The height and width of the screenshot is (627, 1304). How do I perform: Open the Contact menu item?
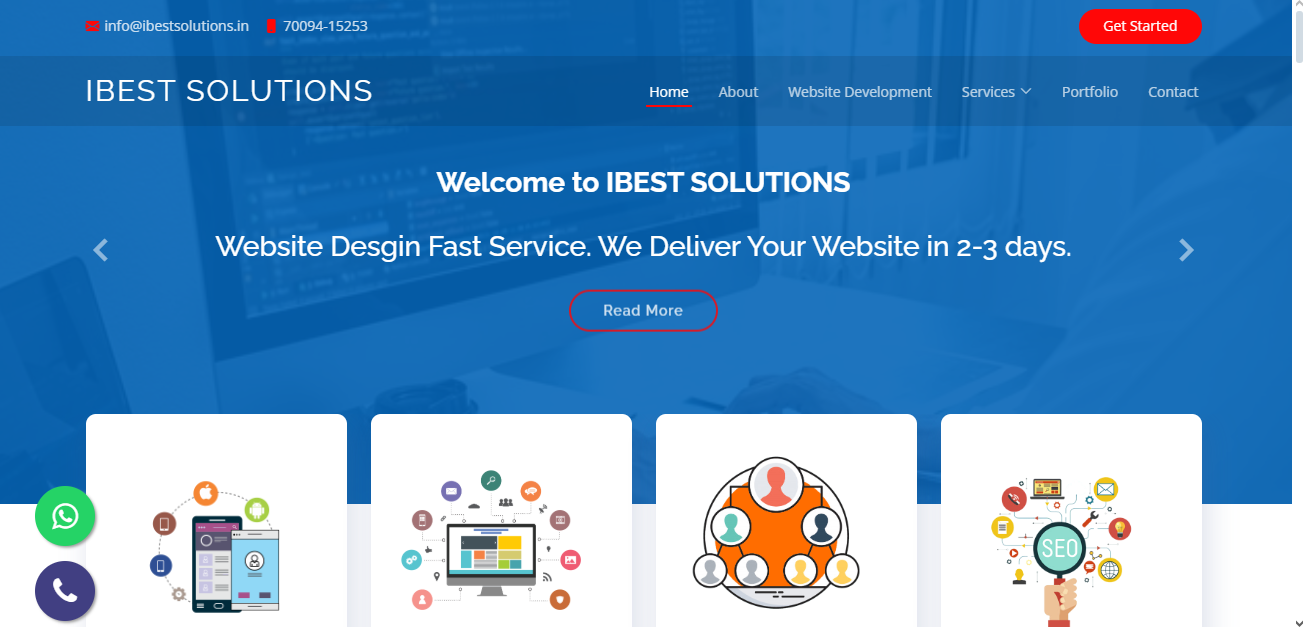pyautogui.click(x=1173, y=92)
